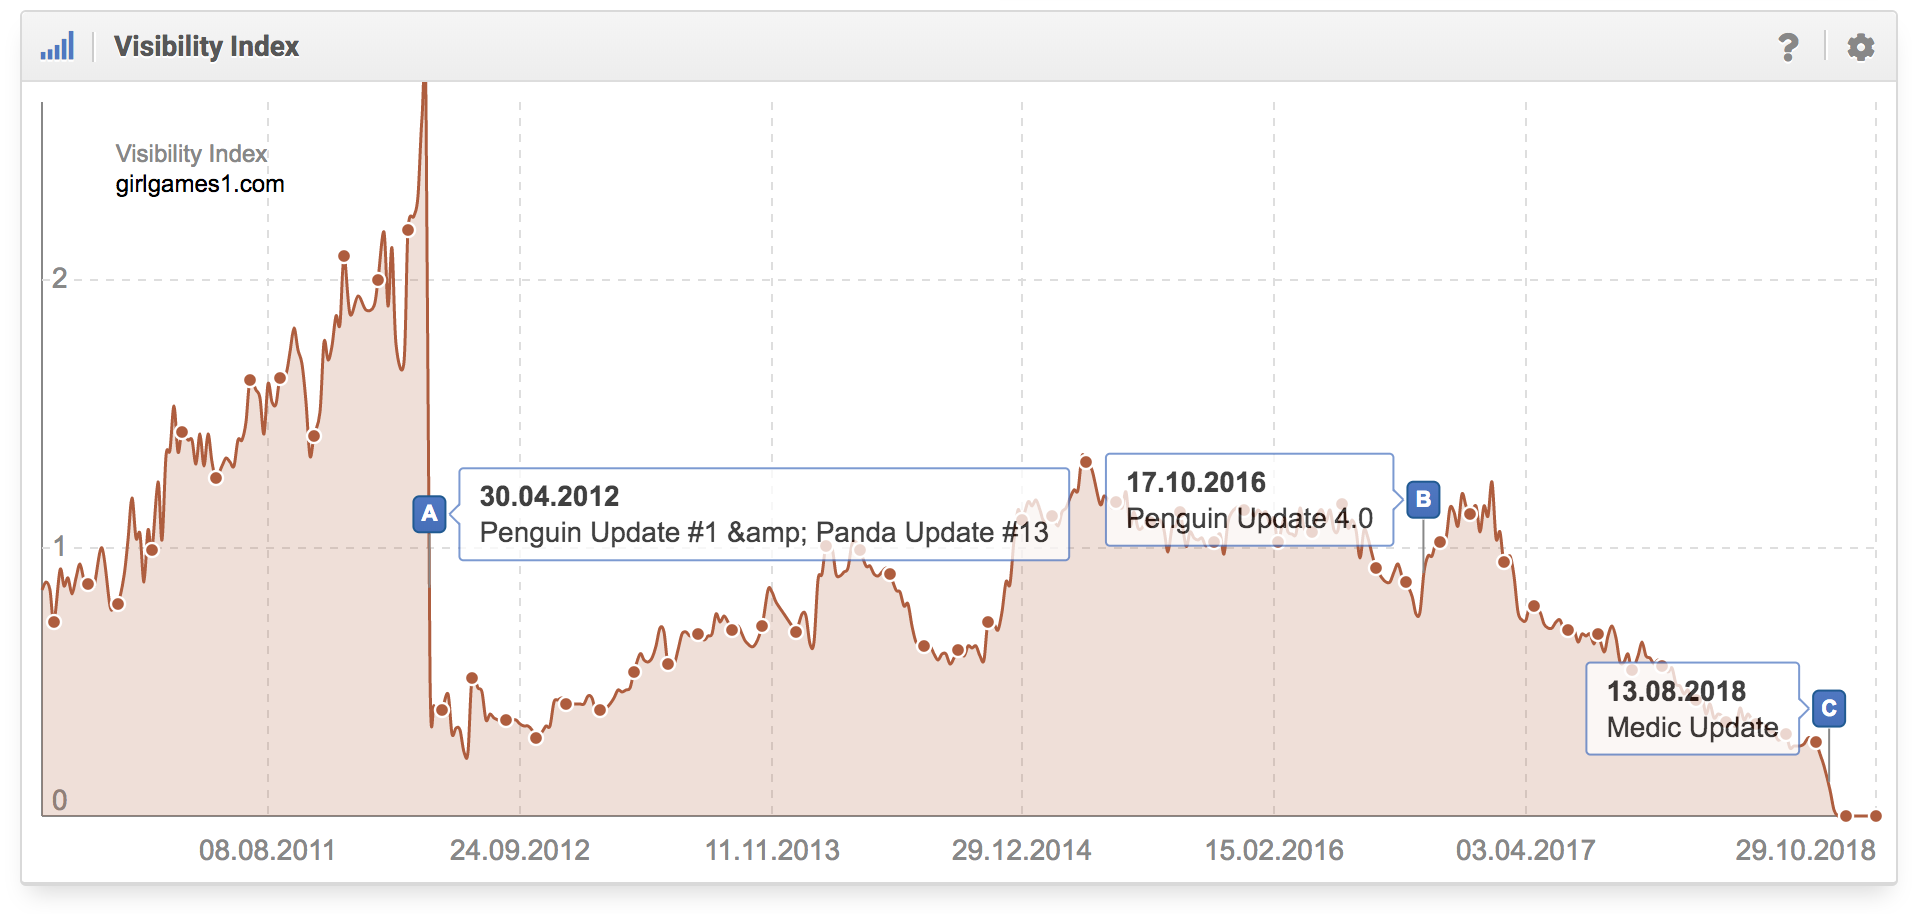Screen dimensions: 1912x914
Task: Open the settings gear icon
Action: pos(1860,47)
